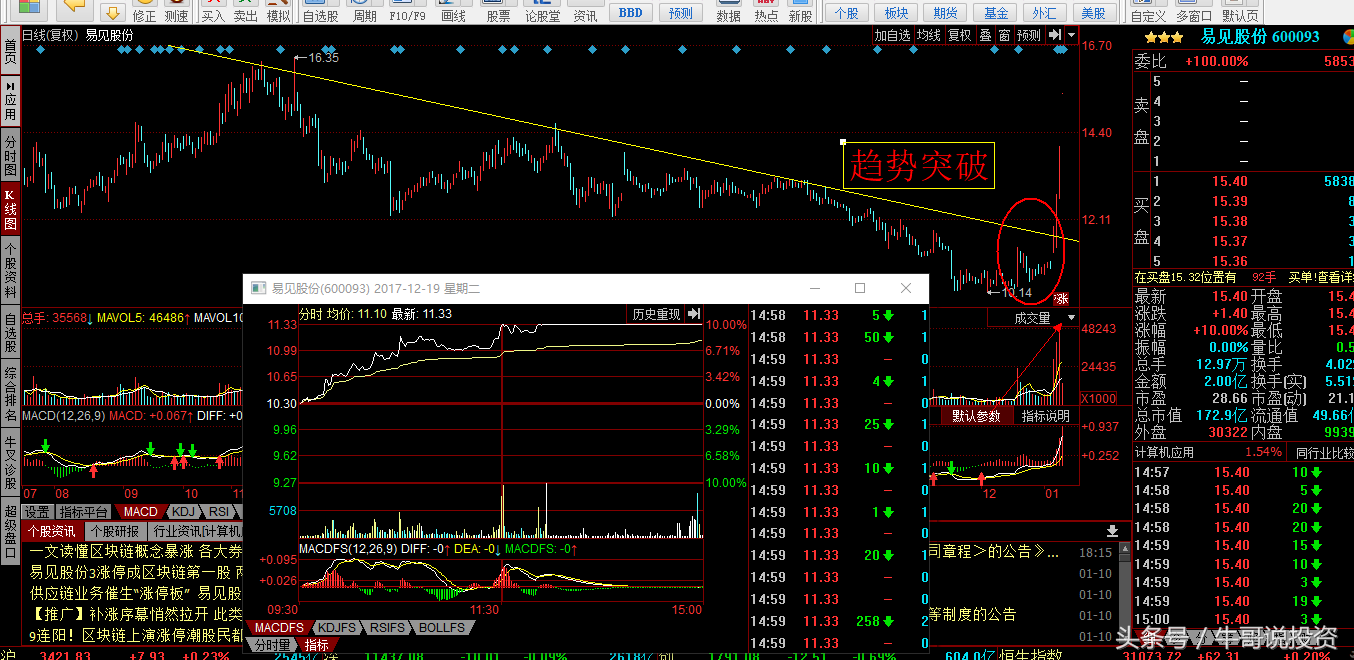Click 历史重现 replay button
Viewport: 1354px width, 660px height.
coord(656,314)
